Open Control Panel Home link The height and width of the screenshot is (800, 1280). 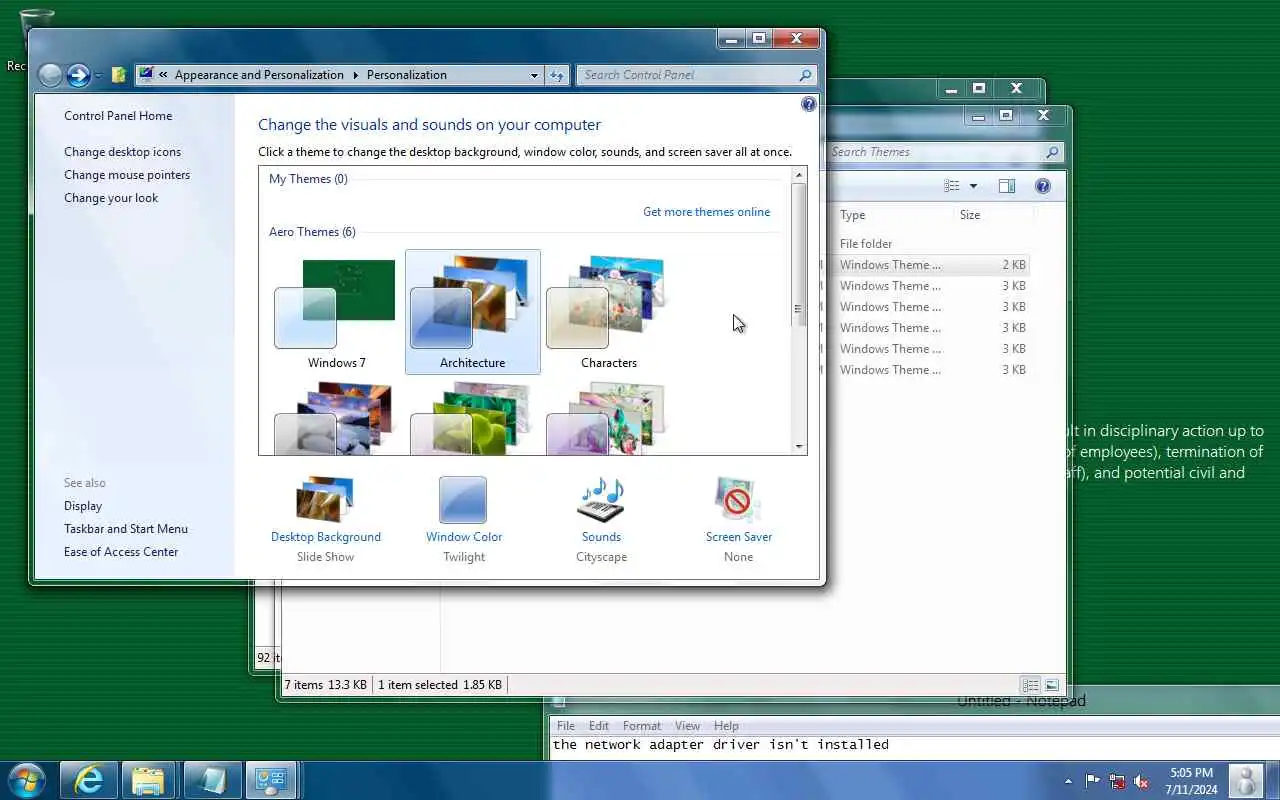(x=118, y=116)
